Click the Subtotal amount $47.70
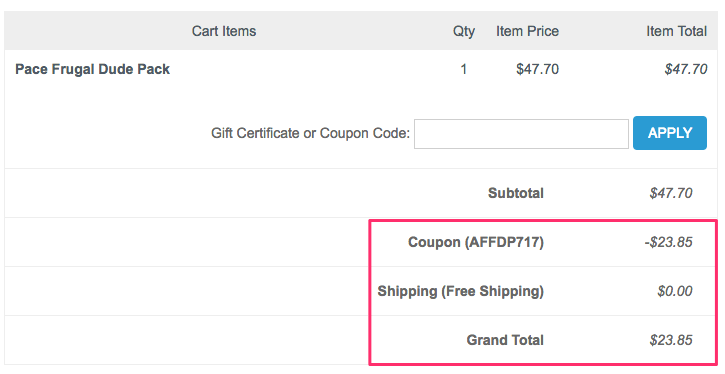725x374 pixels. click(x=671, y=193)
